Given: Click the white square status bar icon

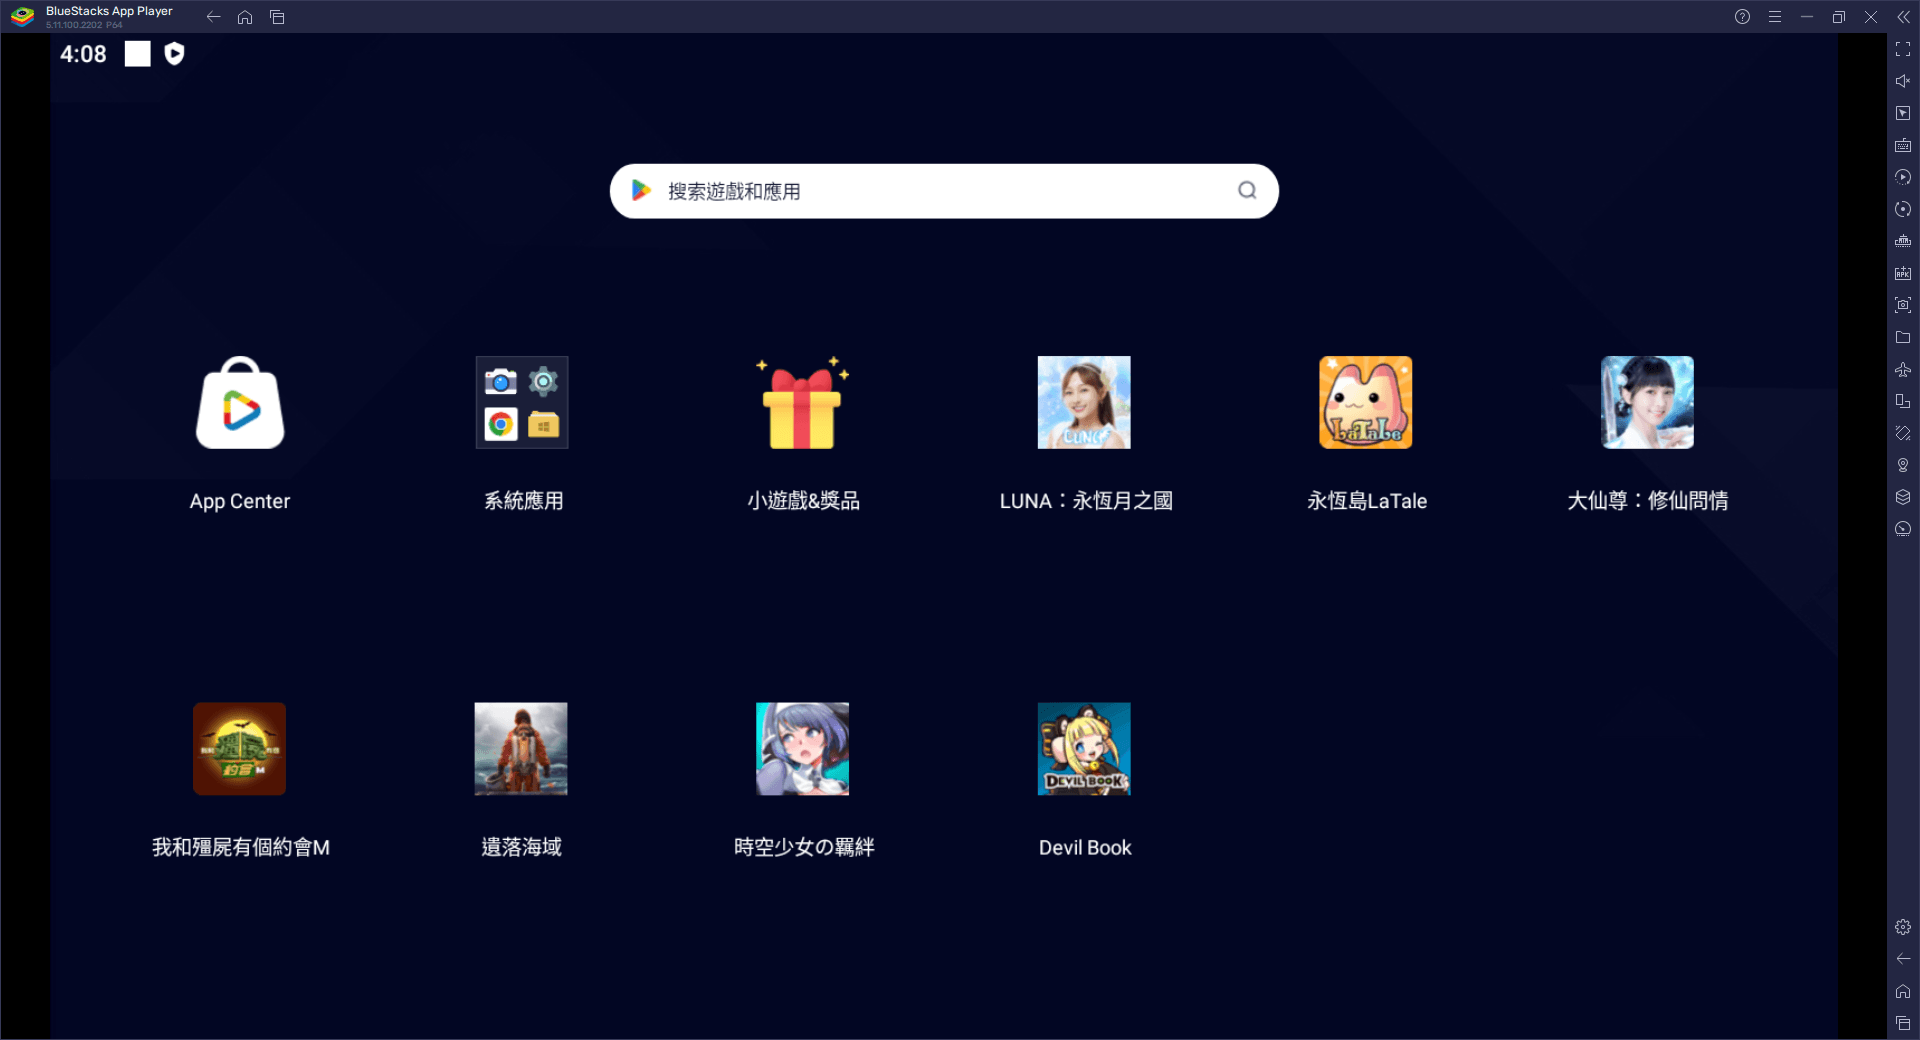Looking at the screenshot, I should tap(137, 54).
